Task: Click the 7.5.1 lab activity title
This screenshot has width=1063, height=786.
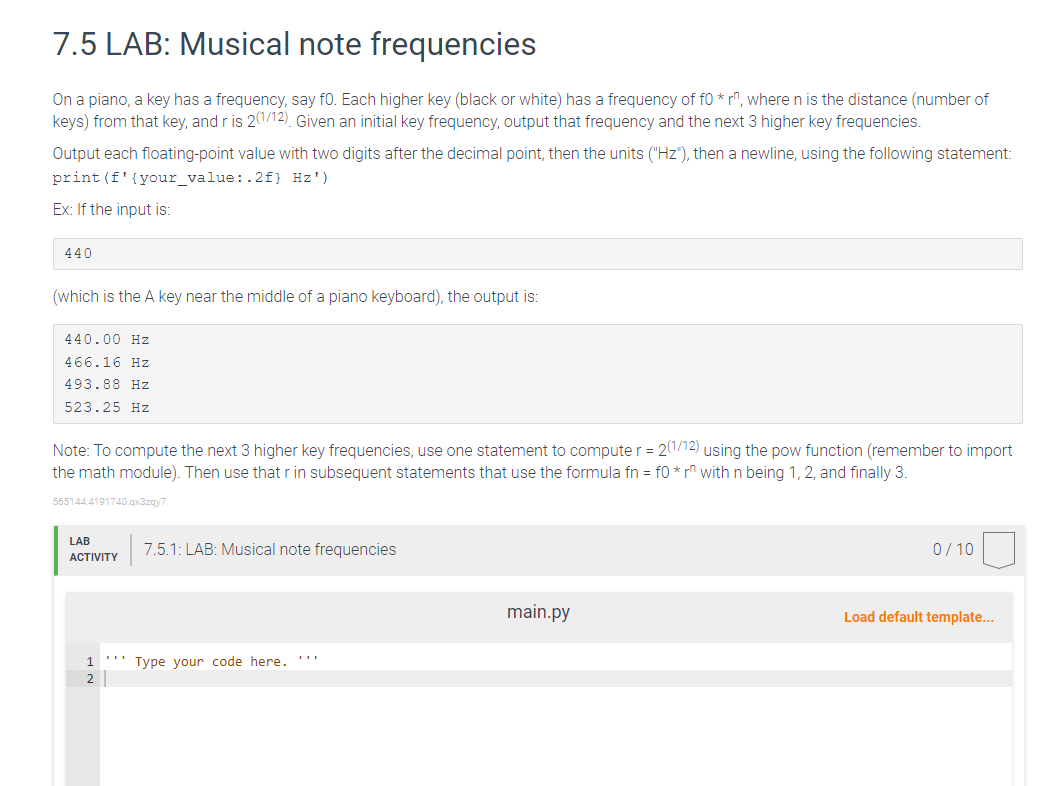Action: coord(269,549)
